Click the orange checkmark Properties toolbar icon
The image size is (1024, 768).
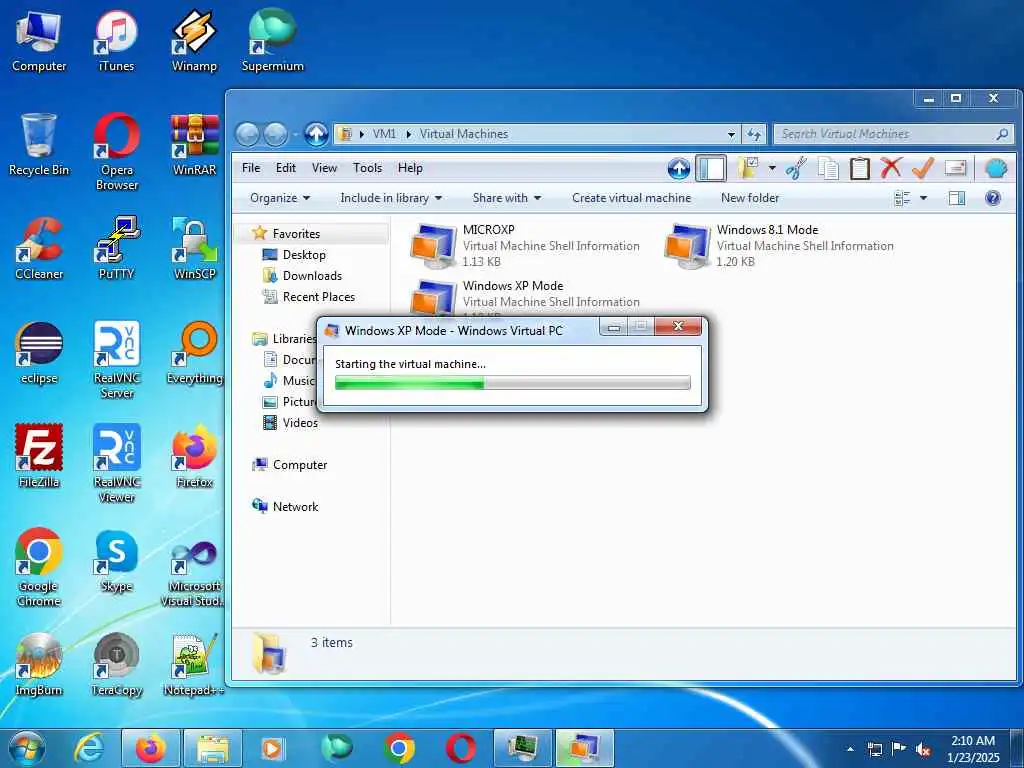tap(922, 168)
